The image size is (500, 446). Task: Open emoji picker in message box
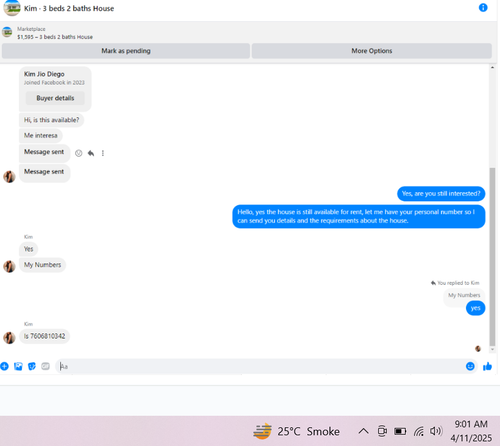(470, 366)
